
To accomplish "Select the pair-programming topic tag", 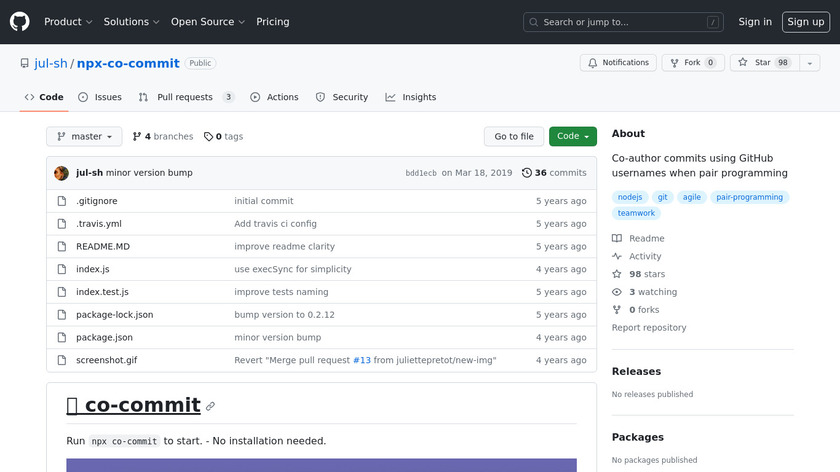I will (749, 197).
